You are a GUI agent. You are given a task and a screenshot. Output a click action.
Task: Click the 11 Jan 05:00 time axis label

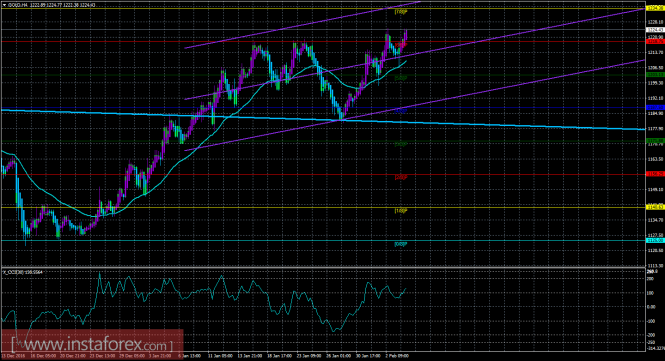click(220, 356)
